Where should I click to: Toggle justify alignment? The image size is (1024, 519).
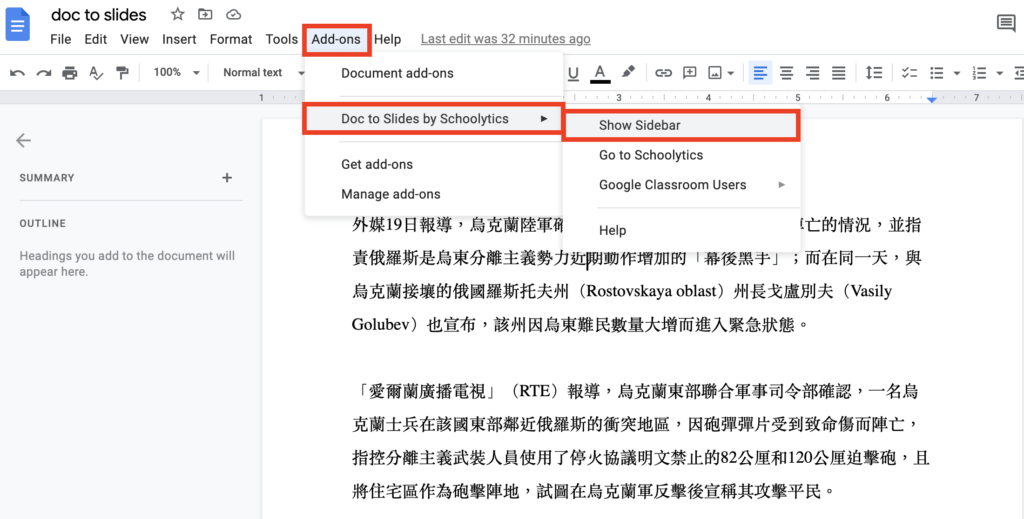[839, 72]
